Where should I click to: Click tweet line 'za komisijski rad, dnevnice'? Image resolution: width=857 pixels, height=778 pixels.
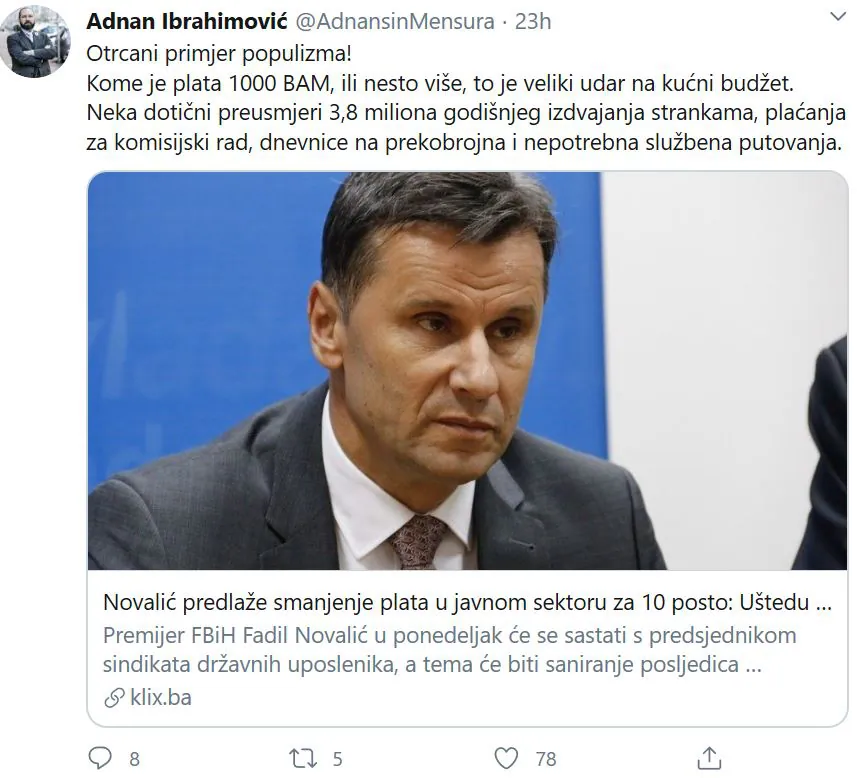coord(464,142)
